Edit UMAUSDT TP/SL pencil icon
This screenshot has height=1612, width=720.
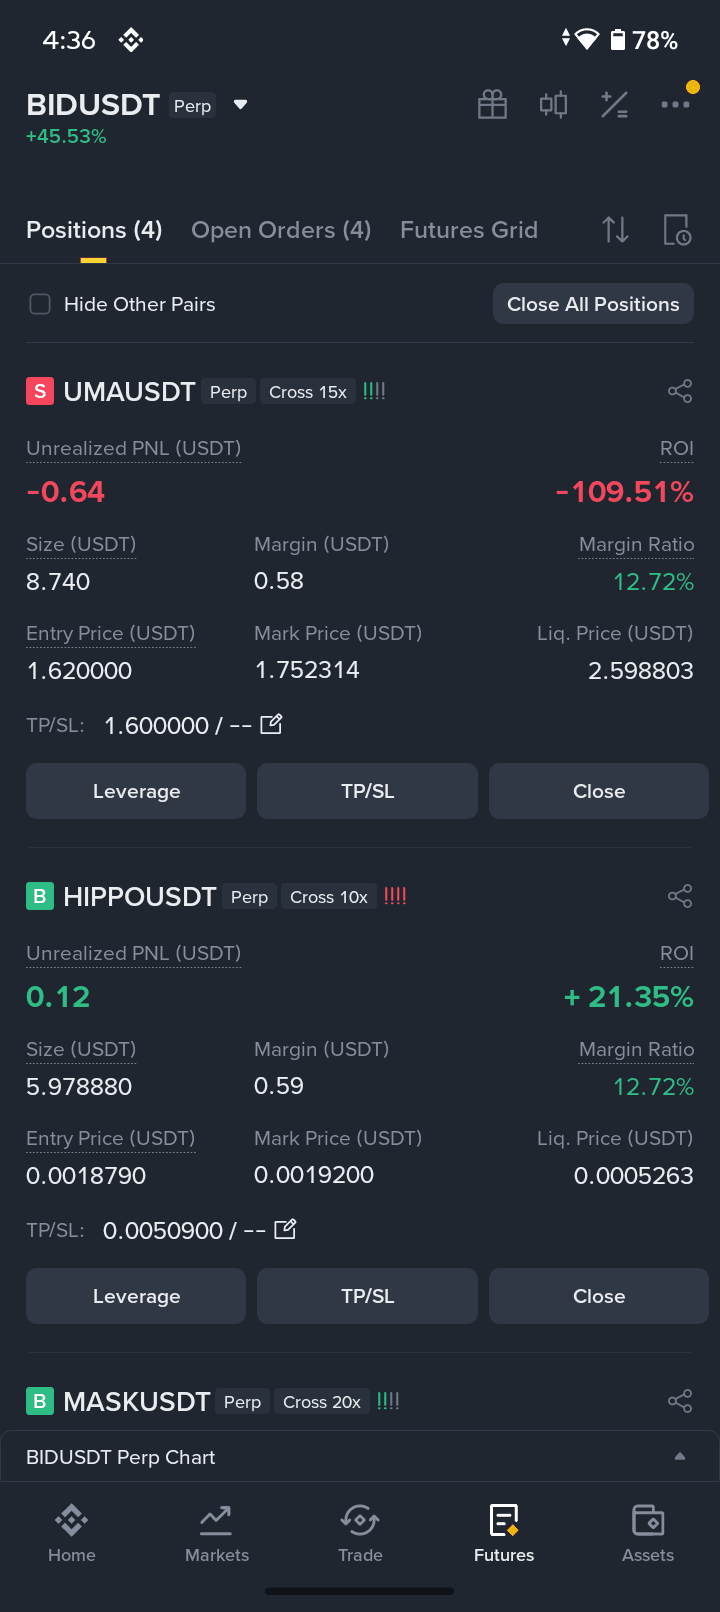point(271,724)
